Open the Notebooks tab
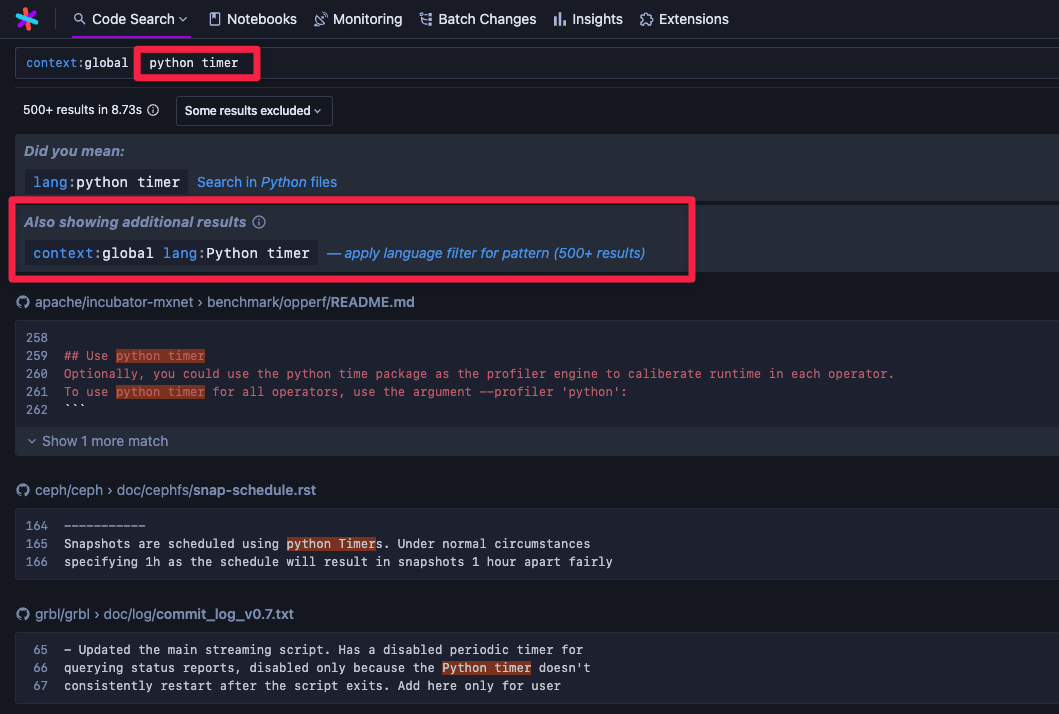Viewport: 1059px width, 714px height. tap(253, 19)
